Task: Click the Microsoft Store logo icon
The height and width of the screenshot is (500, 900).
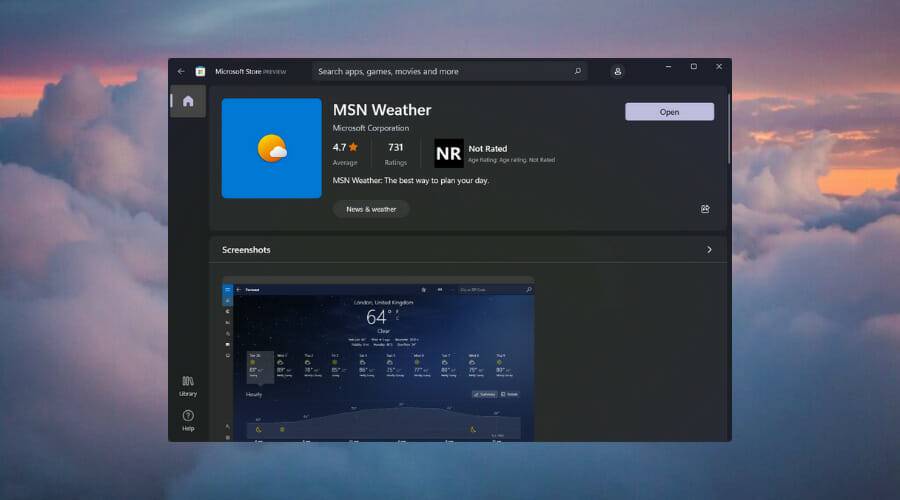Action: (200, 72)
